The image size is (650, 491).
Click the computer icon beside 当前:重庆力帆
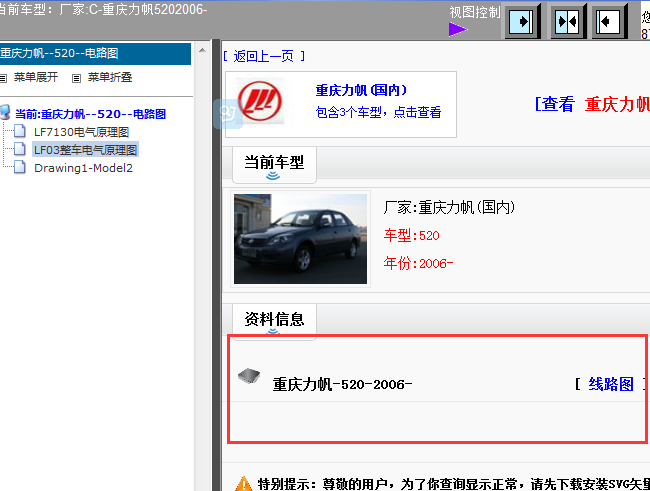click(x=5, y=113)
